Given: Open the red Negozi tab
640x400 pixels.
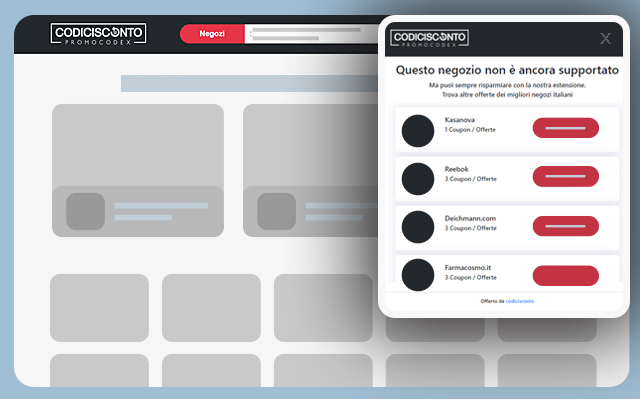Looking at the screenshot, I should tap(212, 33).
